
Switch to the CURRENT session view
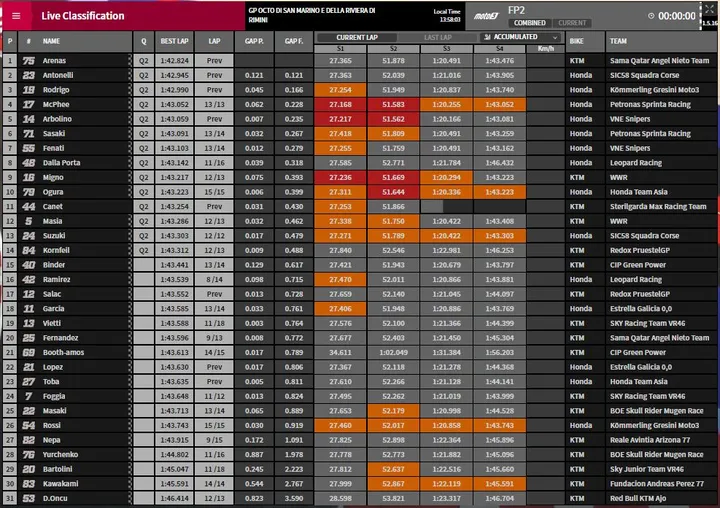click(x=572, y=23)
